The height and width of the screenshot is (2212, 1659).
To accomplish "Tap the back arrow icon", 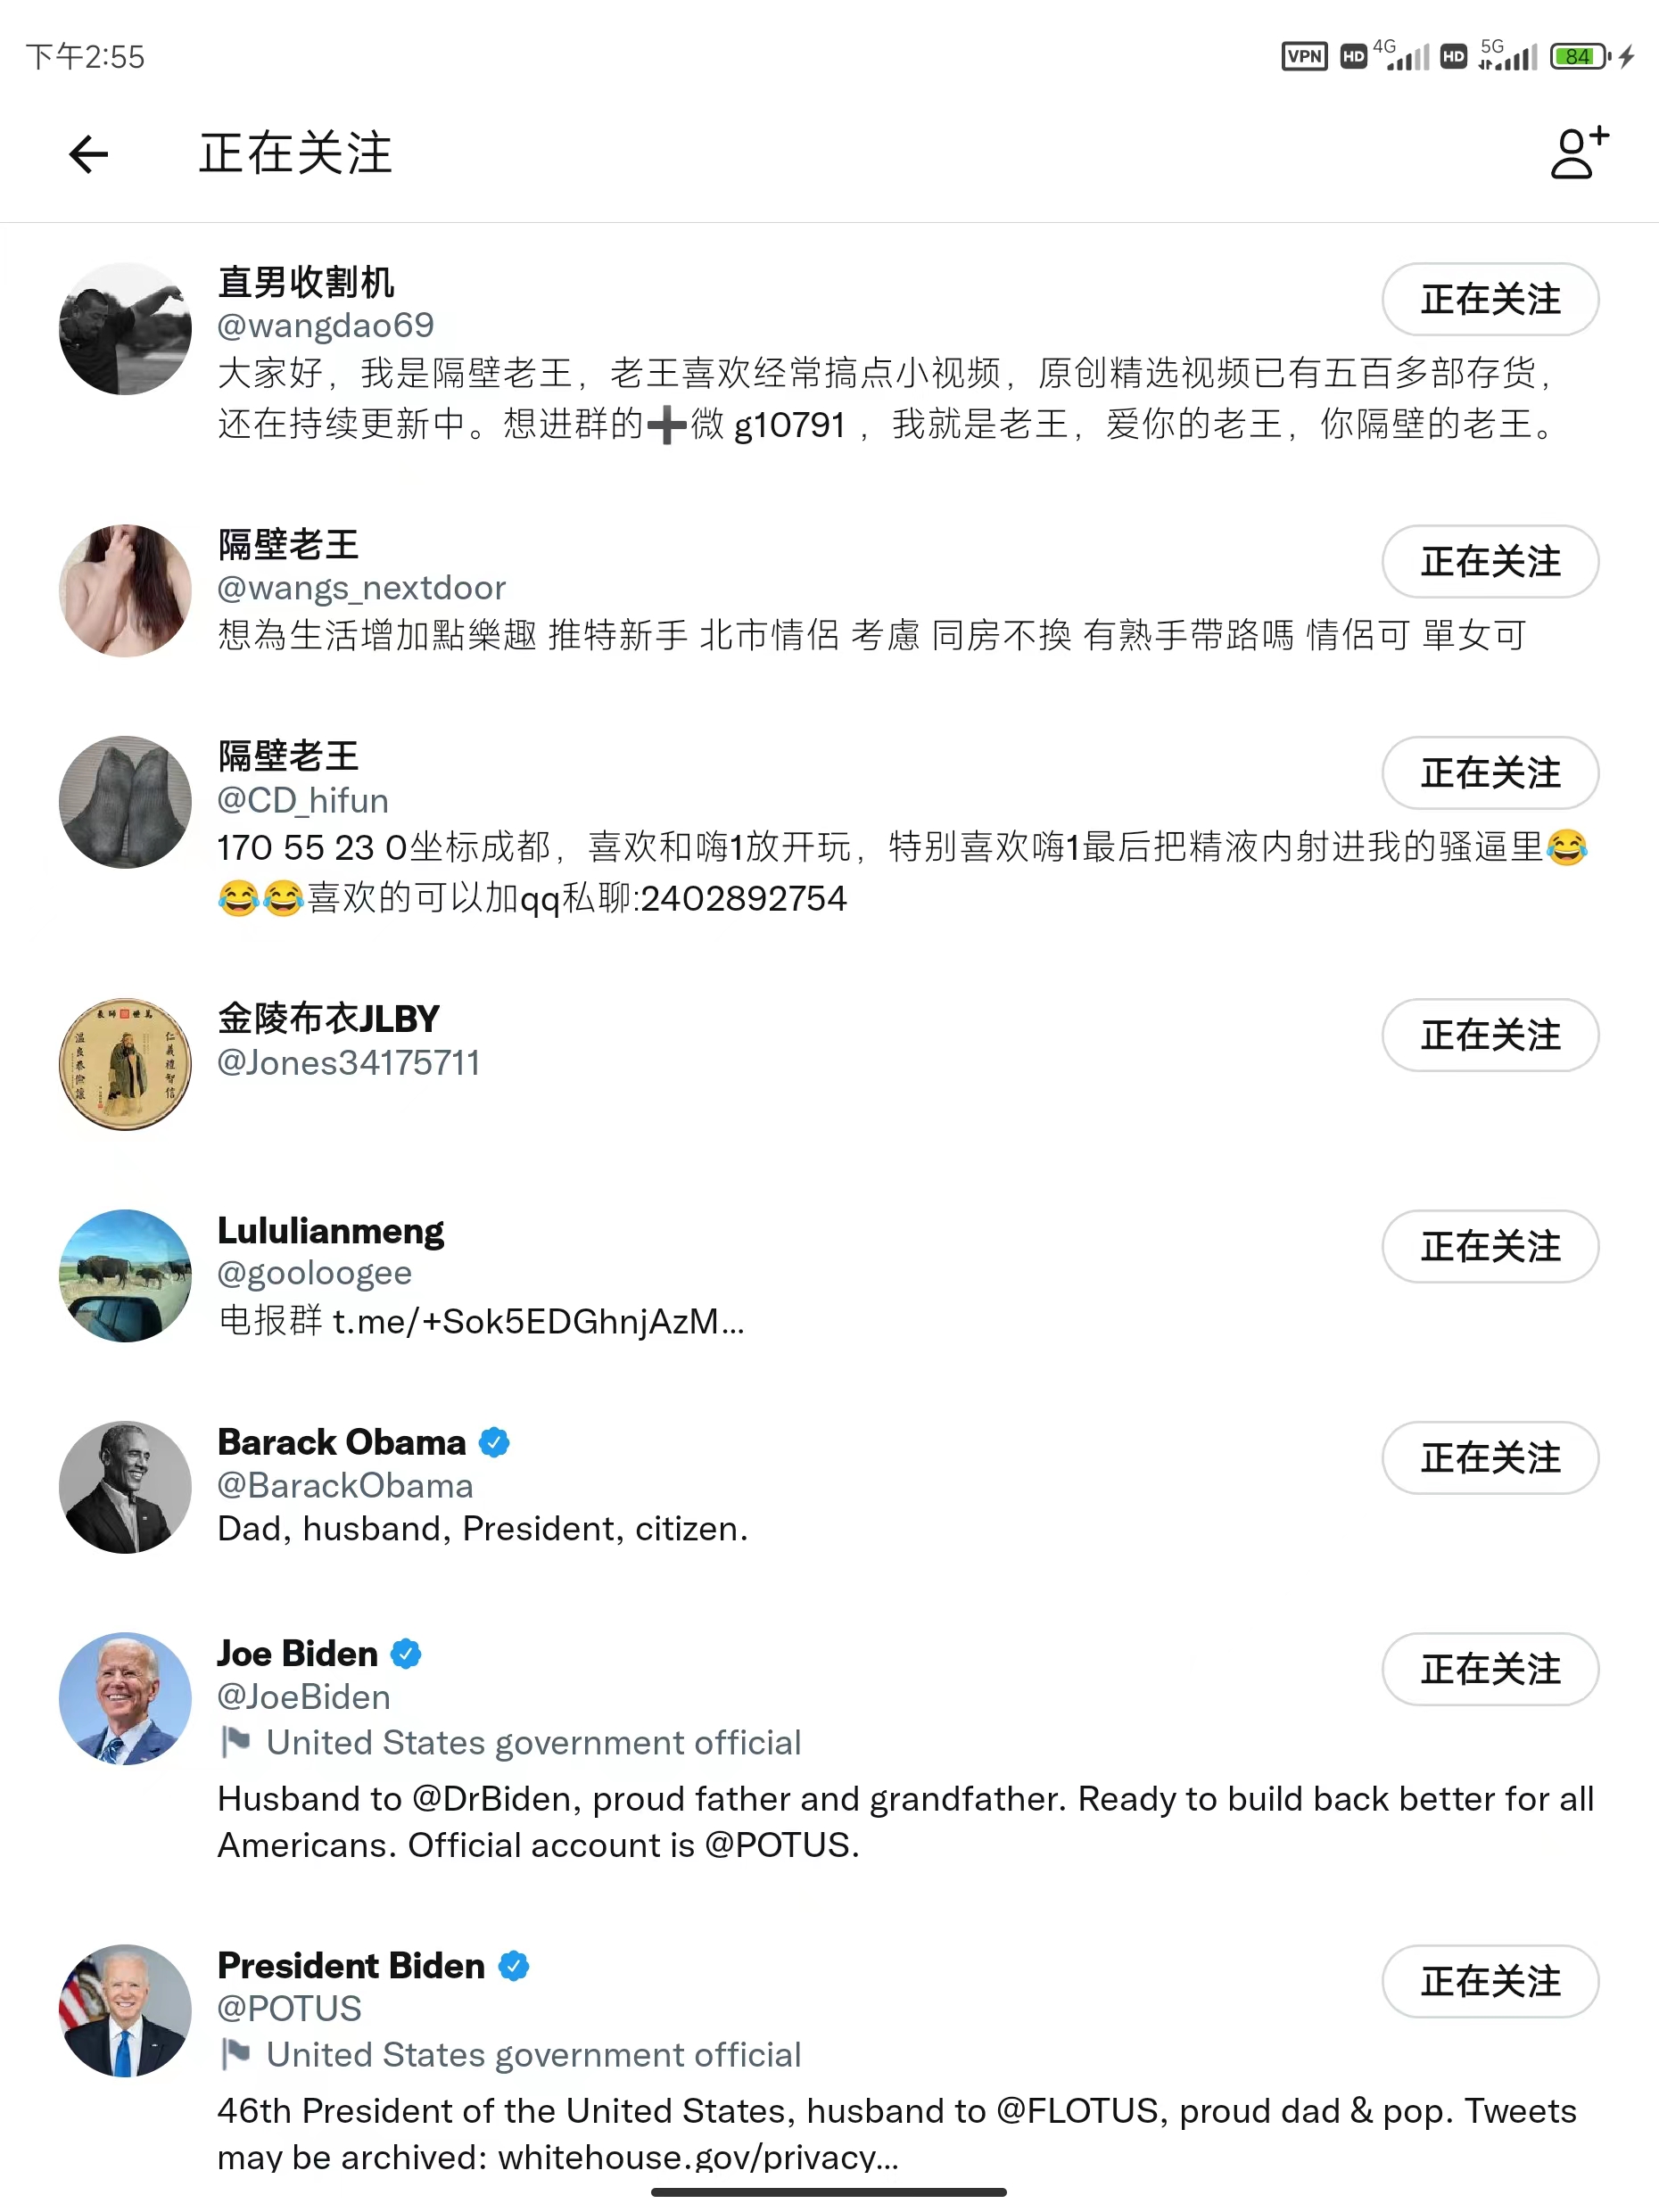I will pos(88,154).
